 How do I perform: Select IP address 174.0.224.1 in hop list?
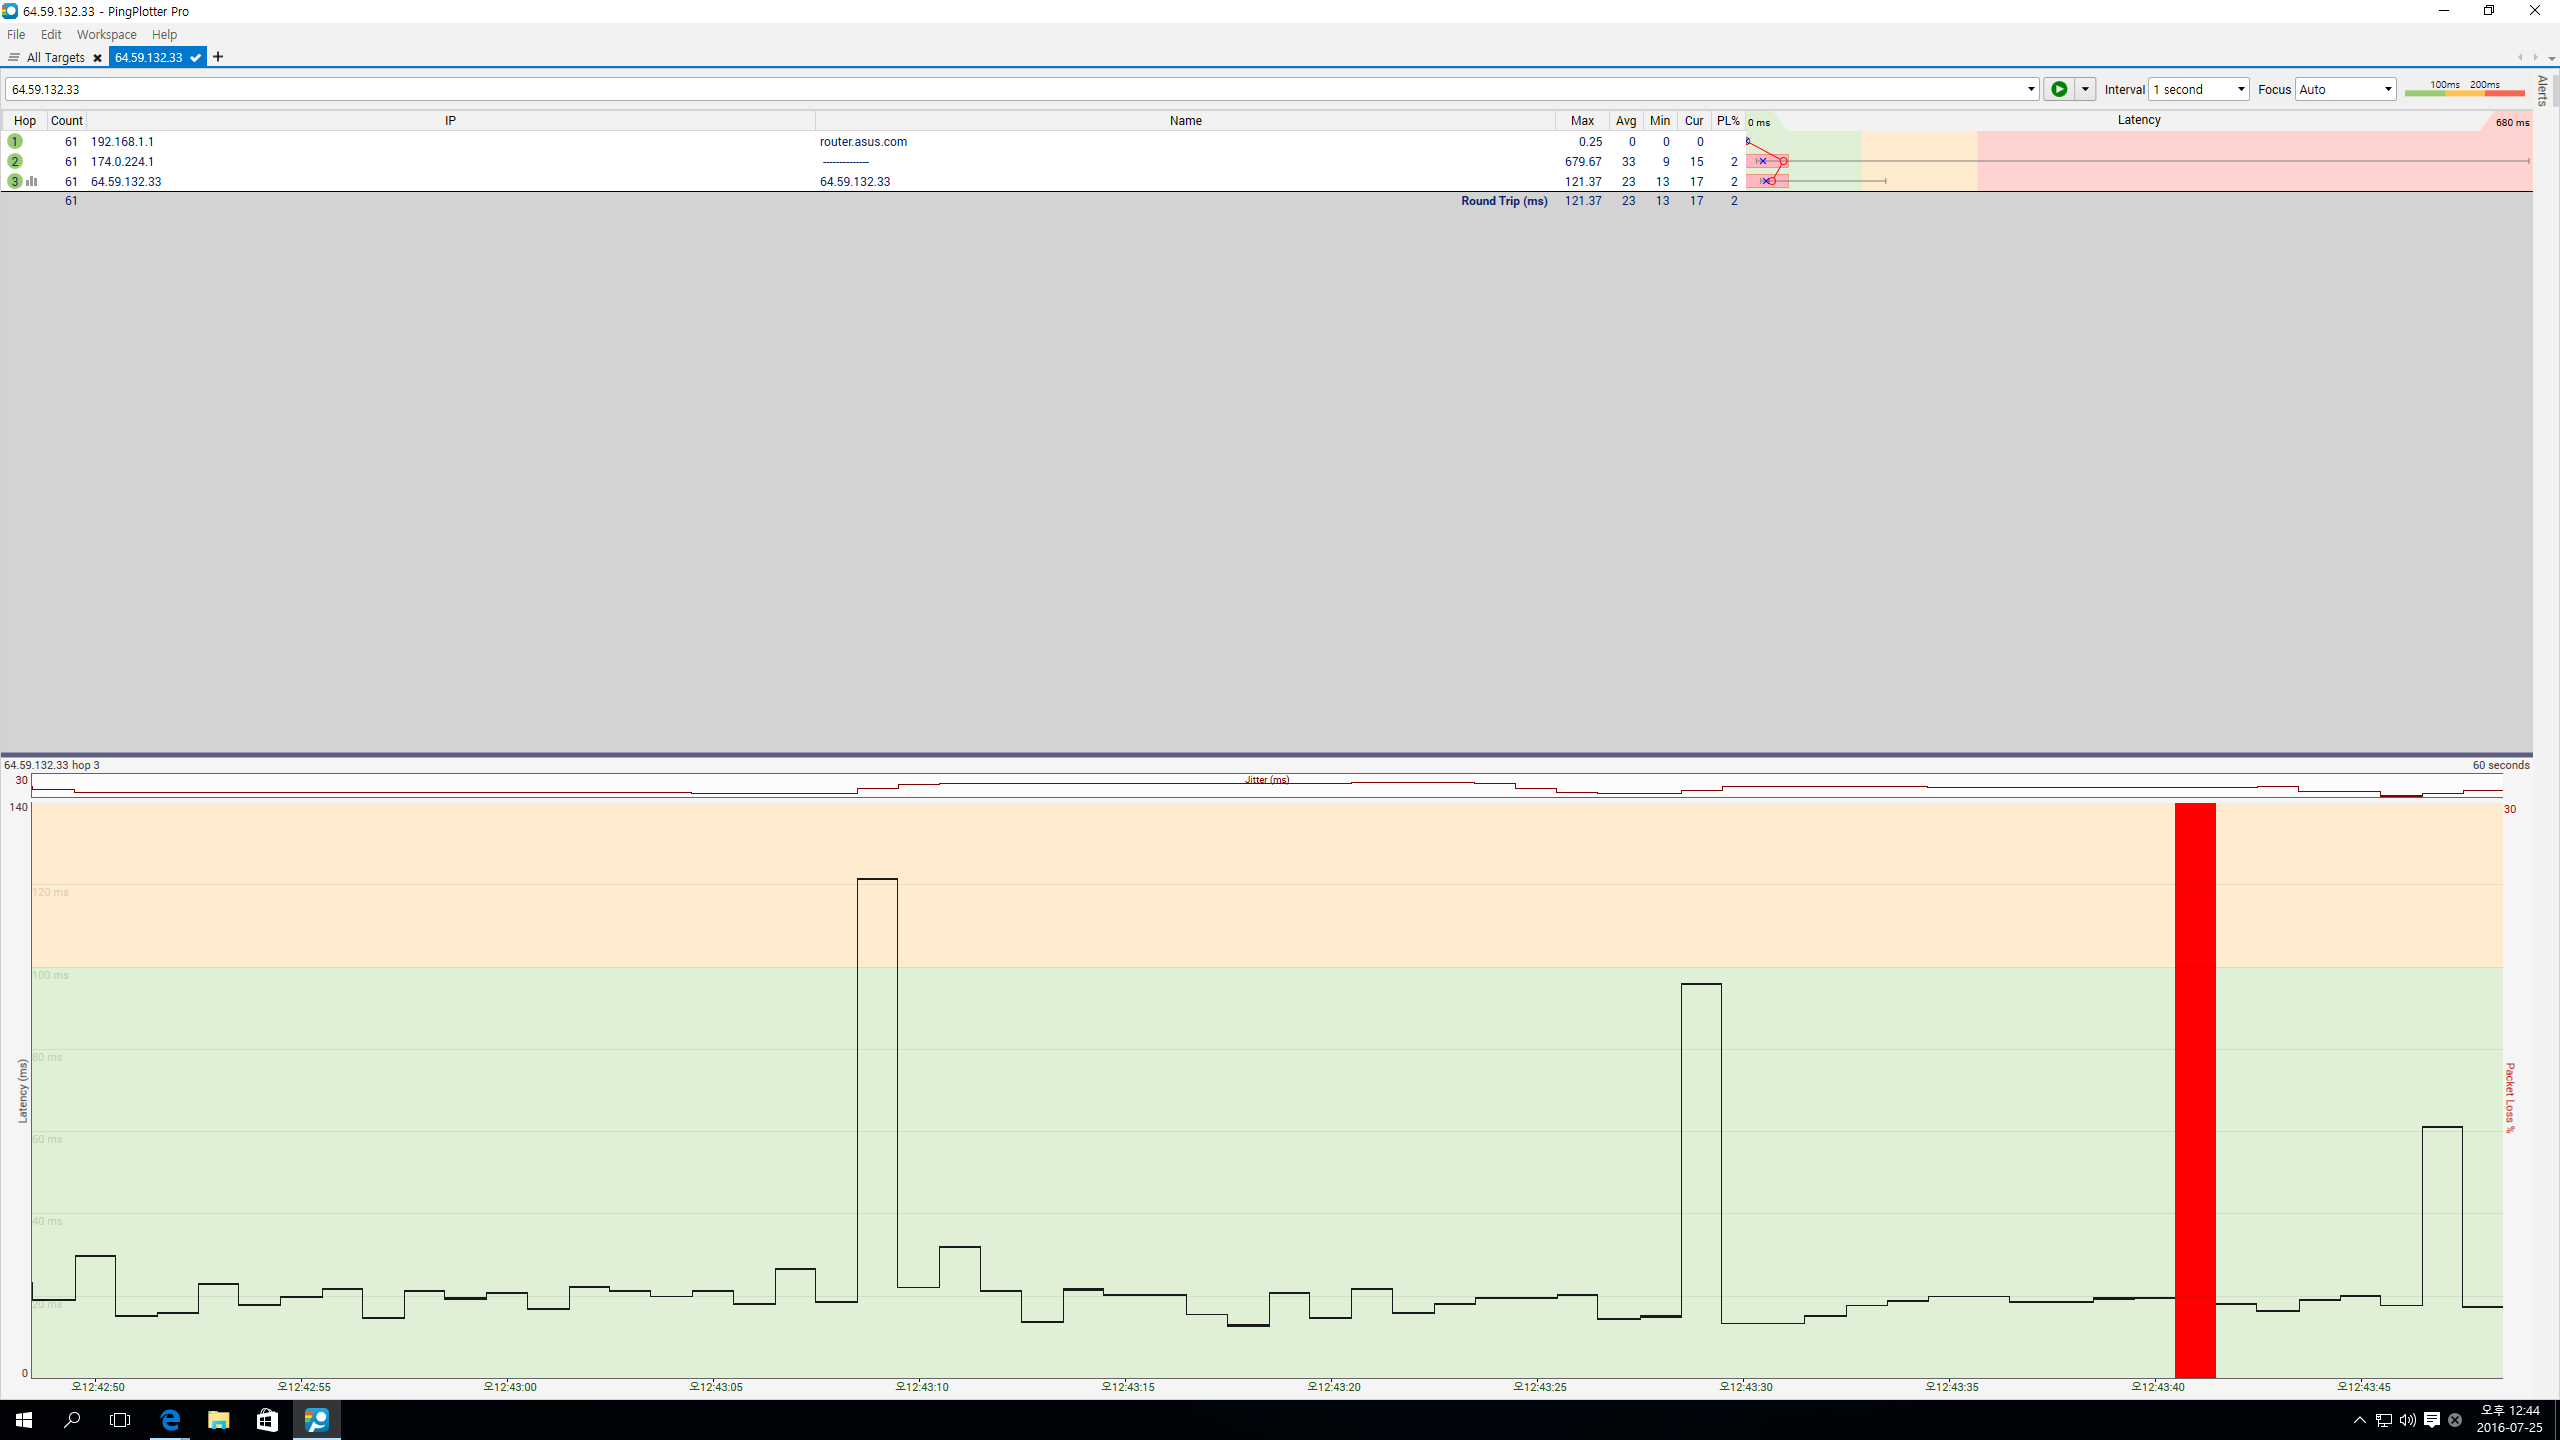point(122,162)
